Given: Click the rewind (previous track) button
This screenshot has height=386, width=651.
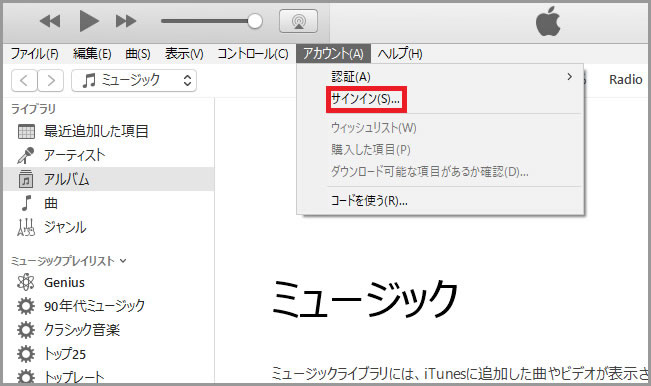Looking at the screenshot, I should point(50,21).
